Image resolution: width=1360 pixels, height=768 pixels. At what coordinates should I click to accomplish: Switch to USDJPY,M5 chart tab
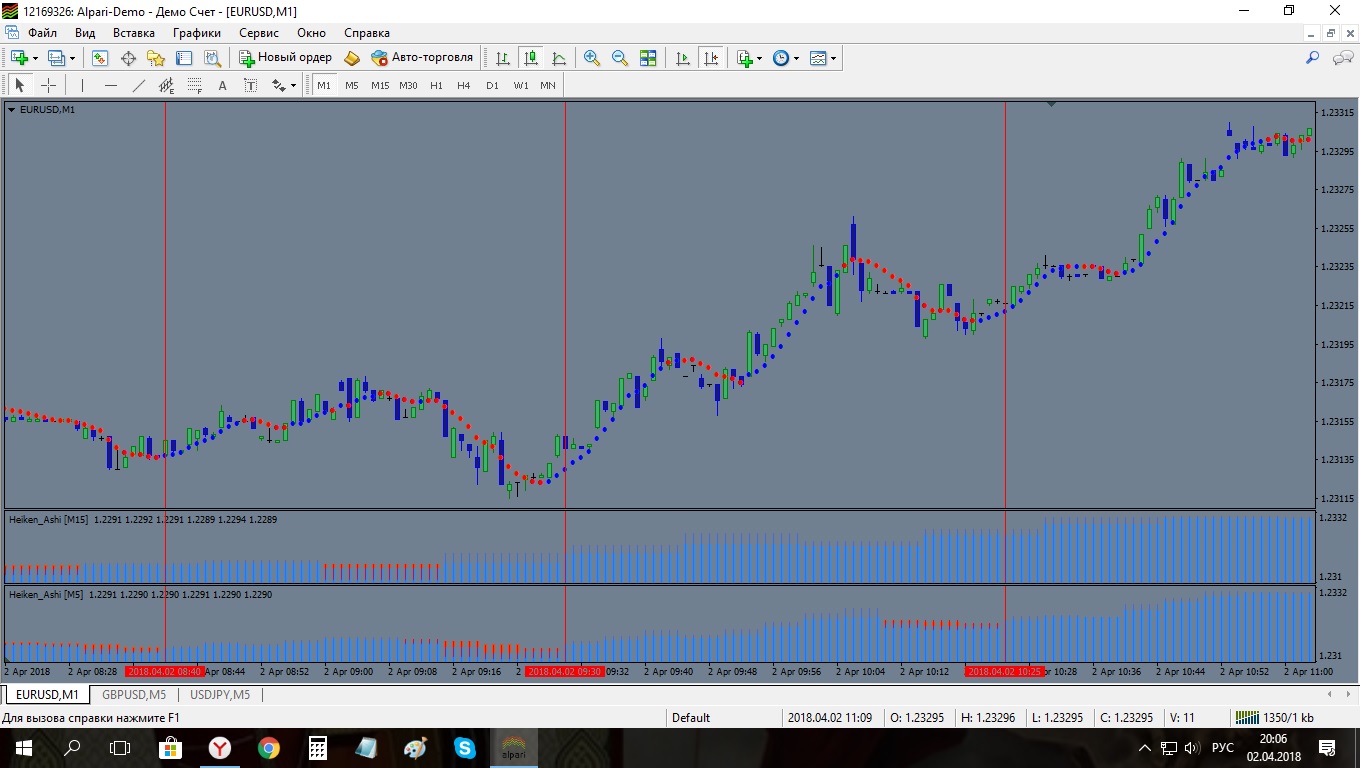220,694
